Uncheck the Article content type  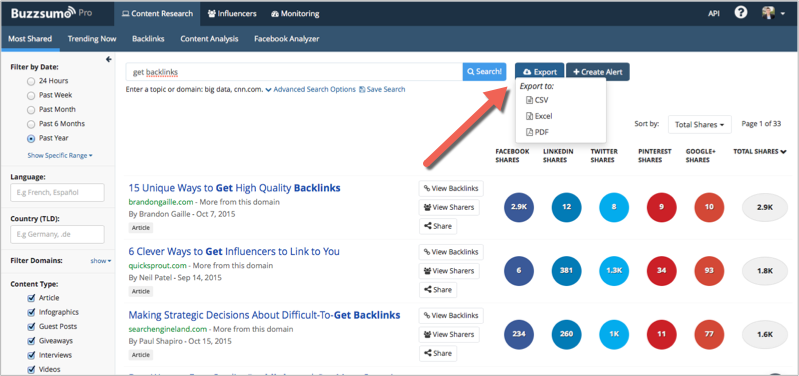(31, 298)
